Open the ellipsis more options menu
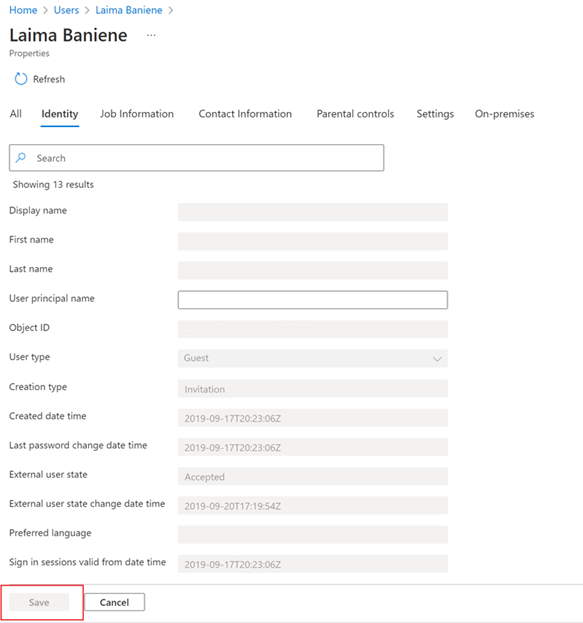This screenshot has height=623, width=583. tap(151, 35)
